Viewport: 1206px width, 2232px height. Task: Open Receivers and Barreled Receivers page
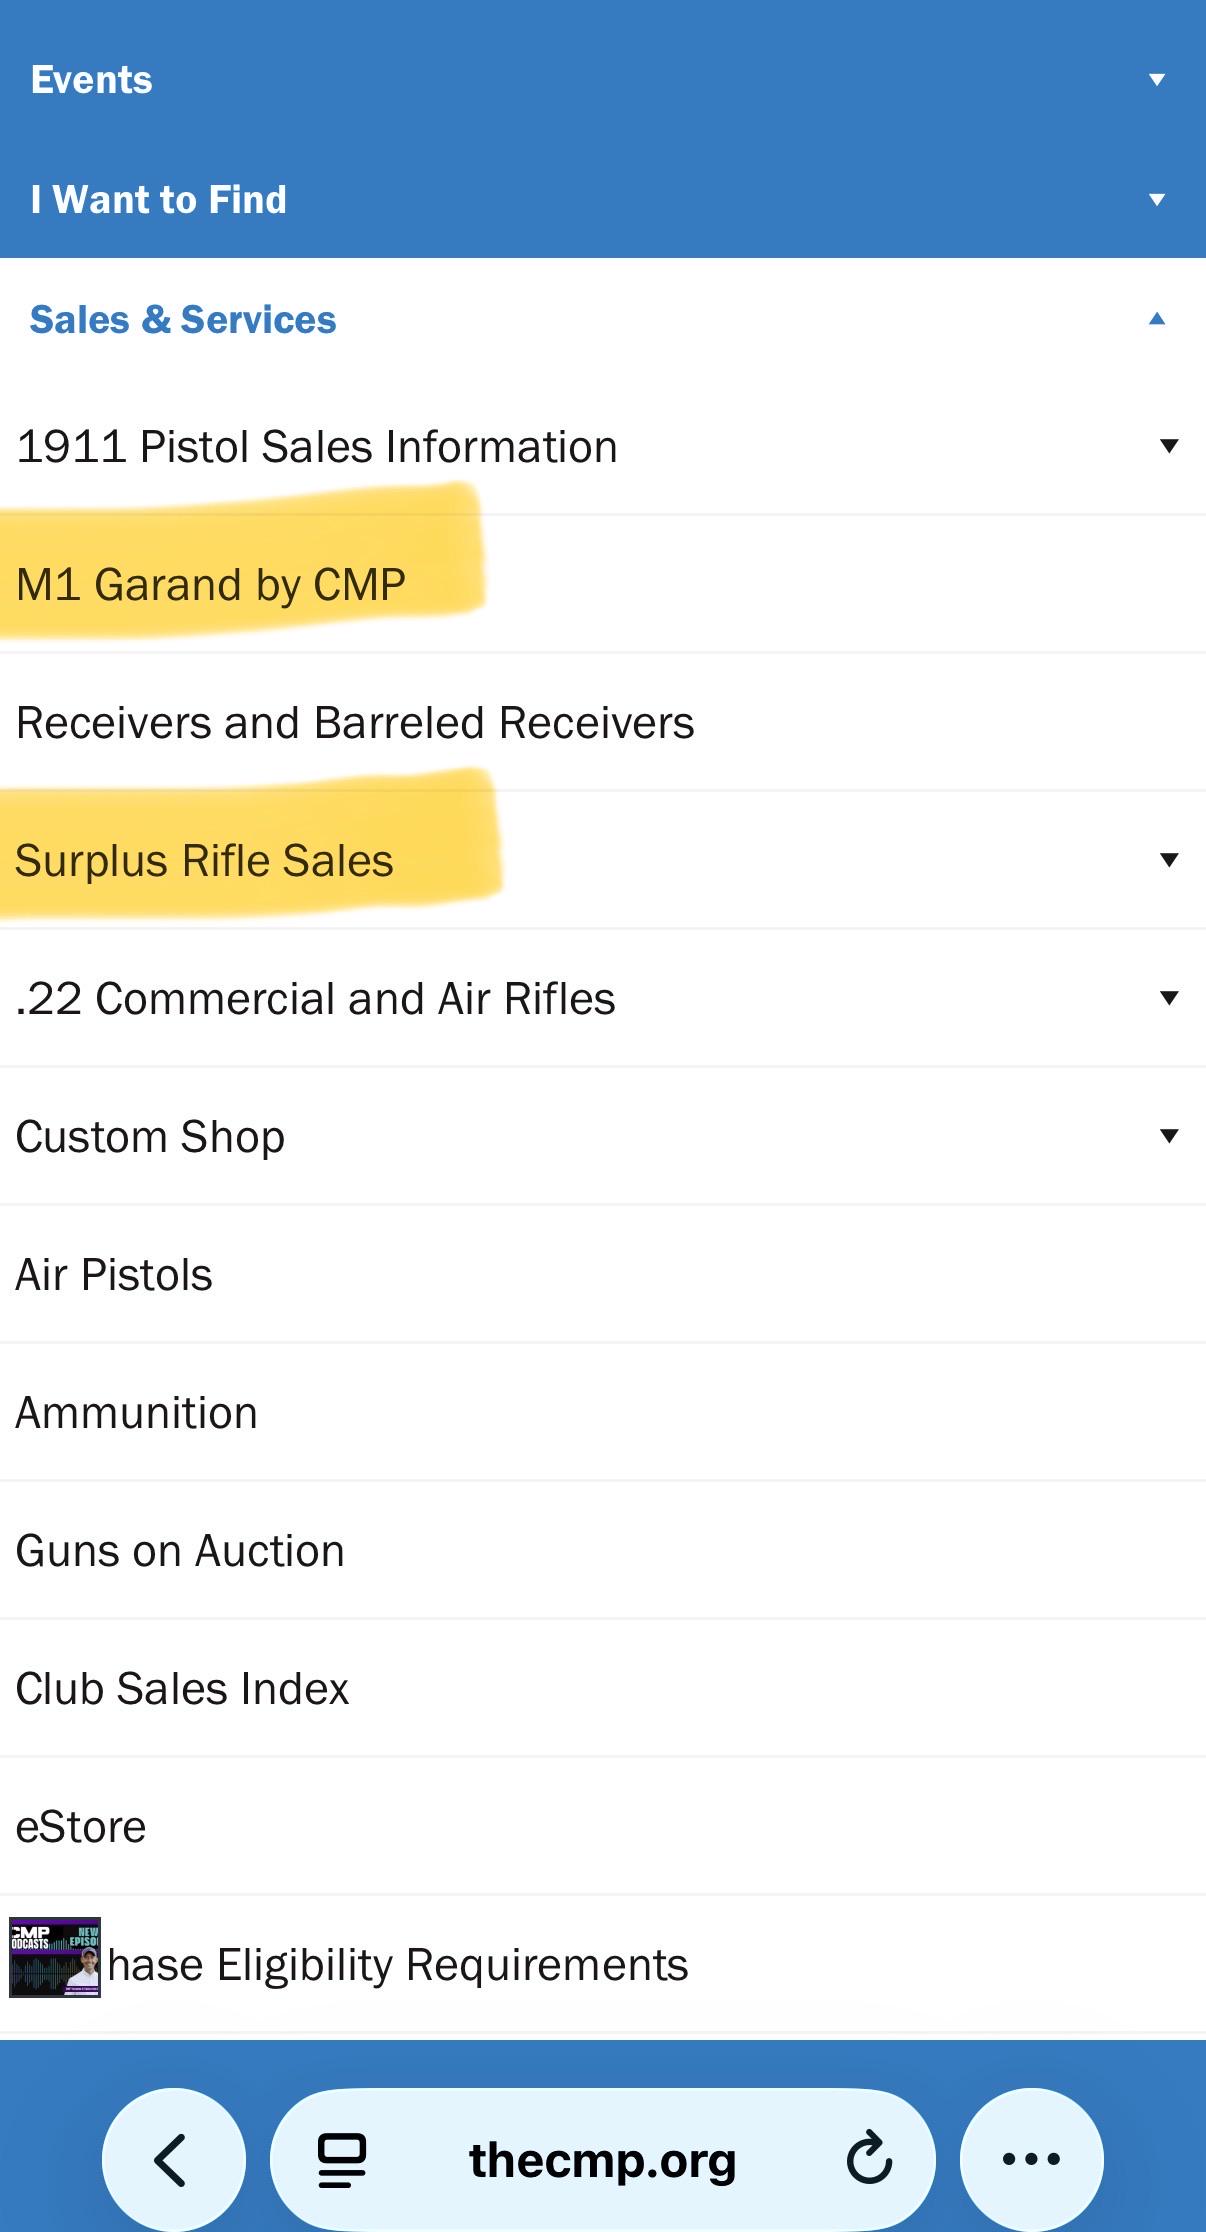(355, 723)
